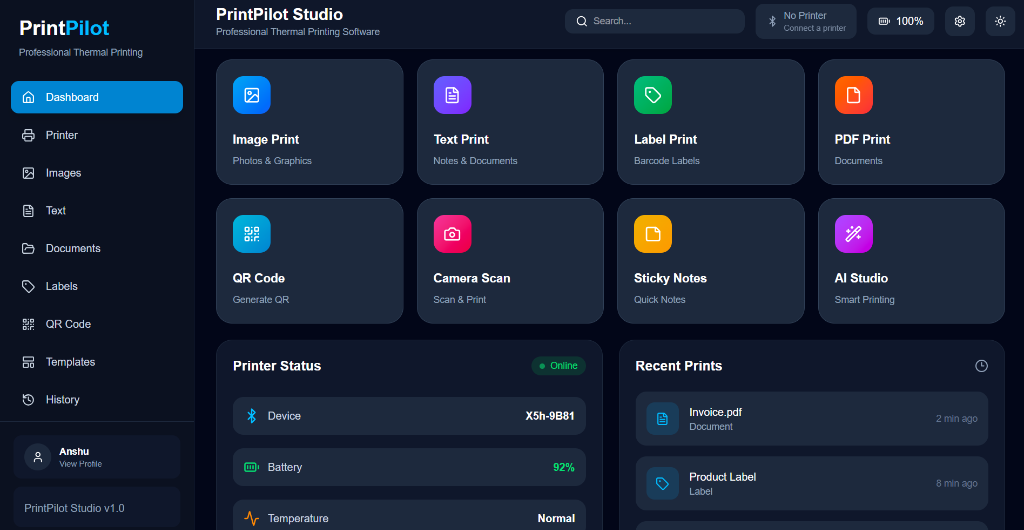The width and height of the screenshot is (1024, 530).
Task: Open the Image Print card title
Action: [266, 140]
